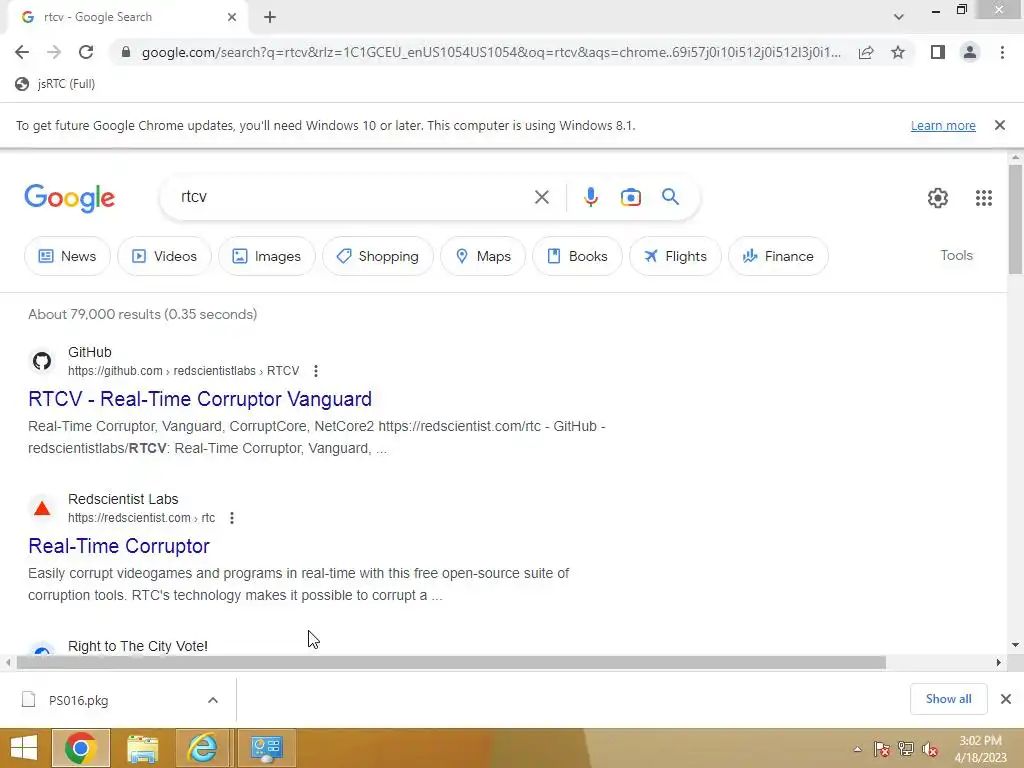
Task: Open the search Tools options
Action: click(x=956, y=255)
